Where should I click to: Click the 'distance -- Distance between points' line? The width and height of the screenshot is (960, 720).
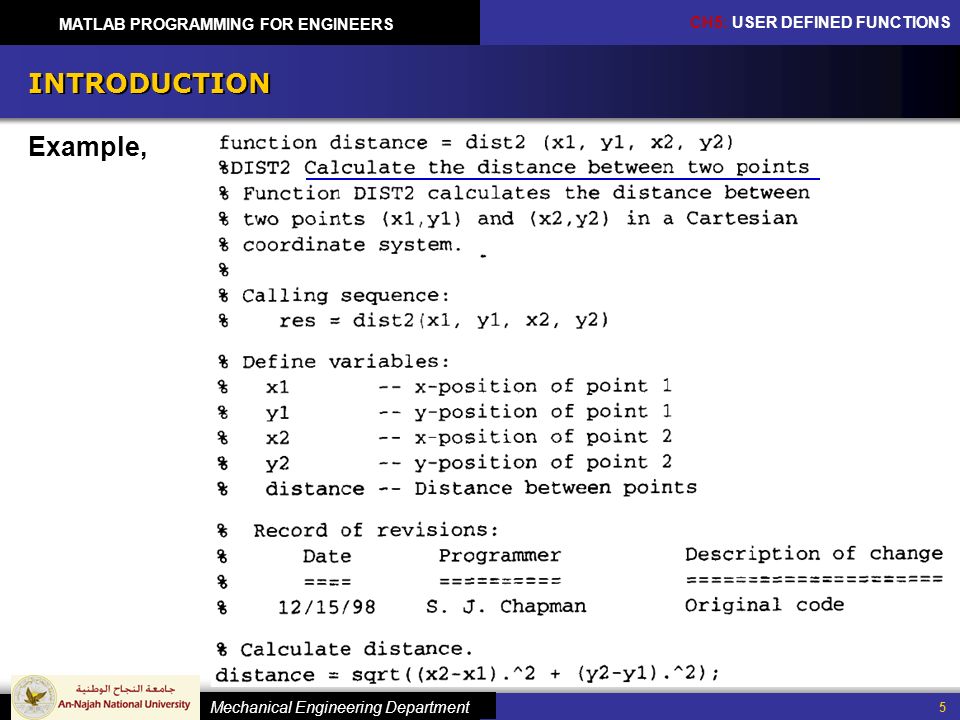[481, 488]
